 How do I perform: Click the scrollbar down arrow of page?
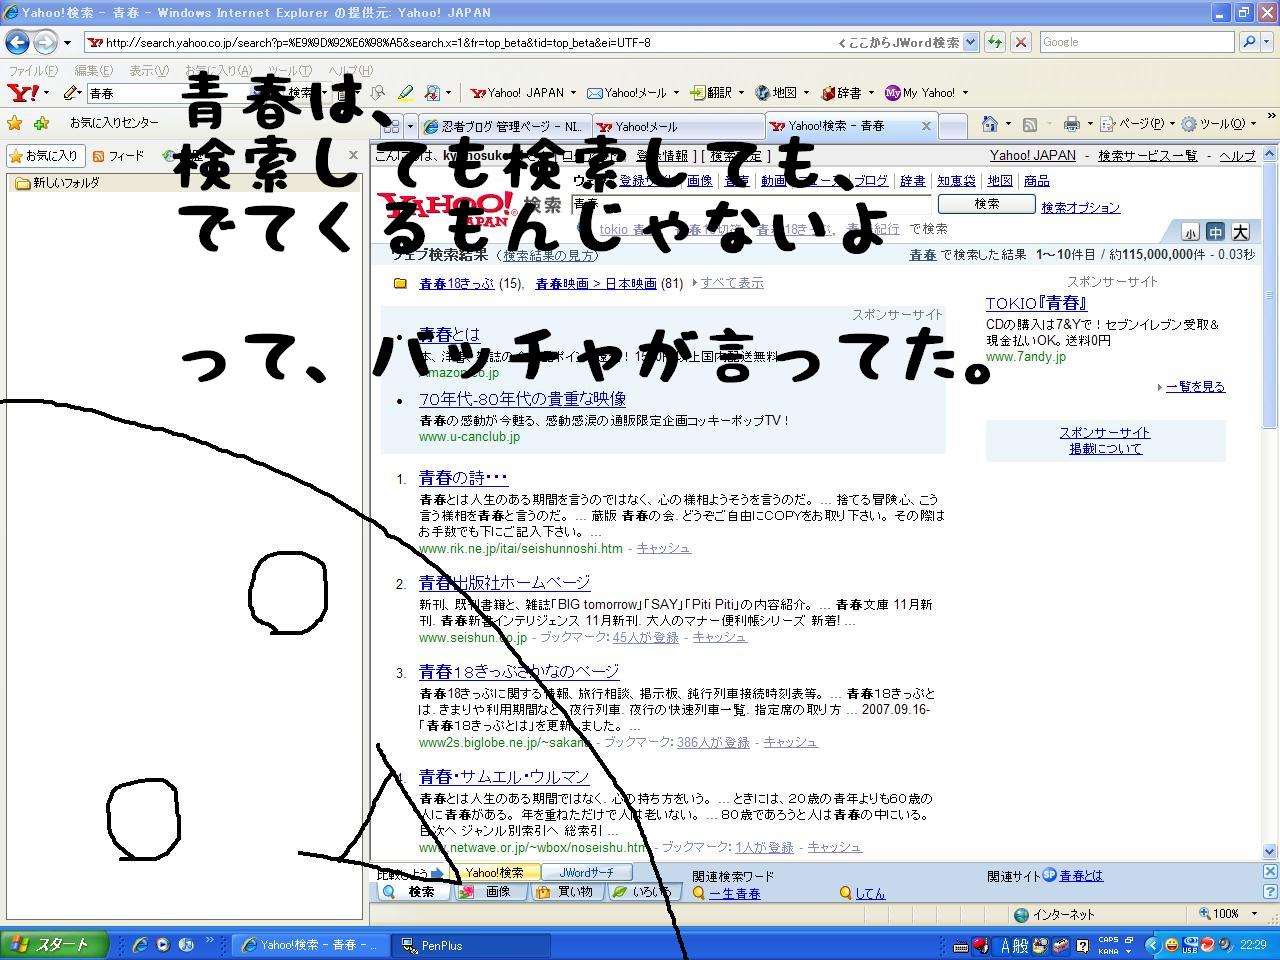point(1270,851)
